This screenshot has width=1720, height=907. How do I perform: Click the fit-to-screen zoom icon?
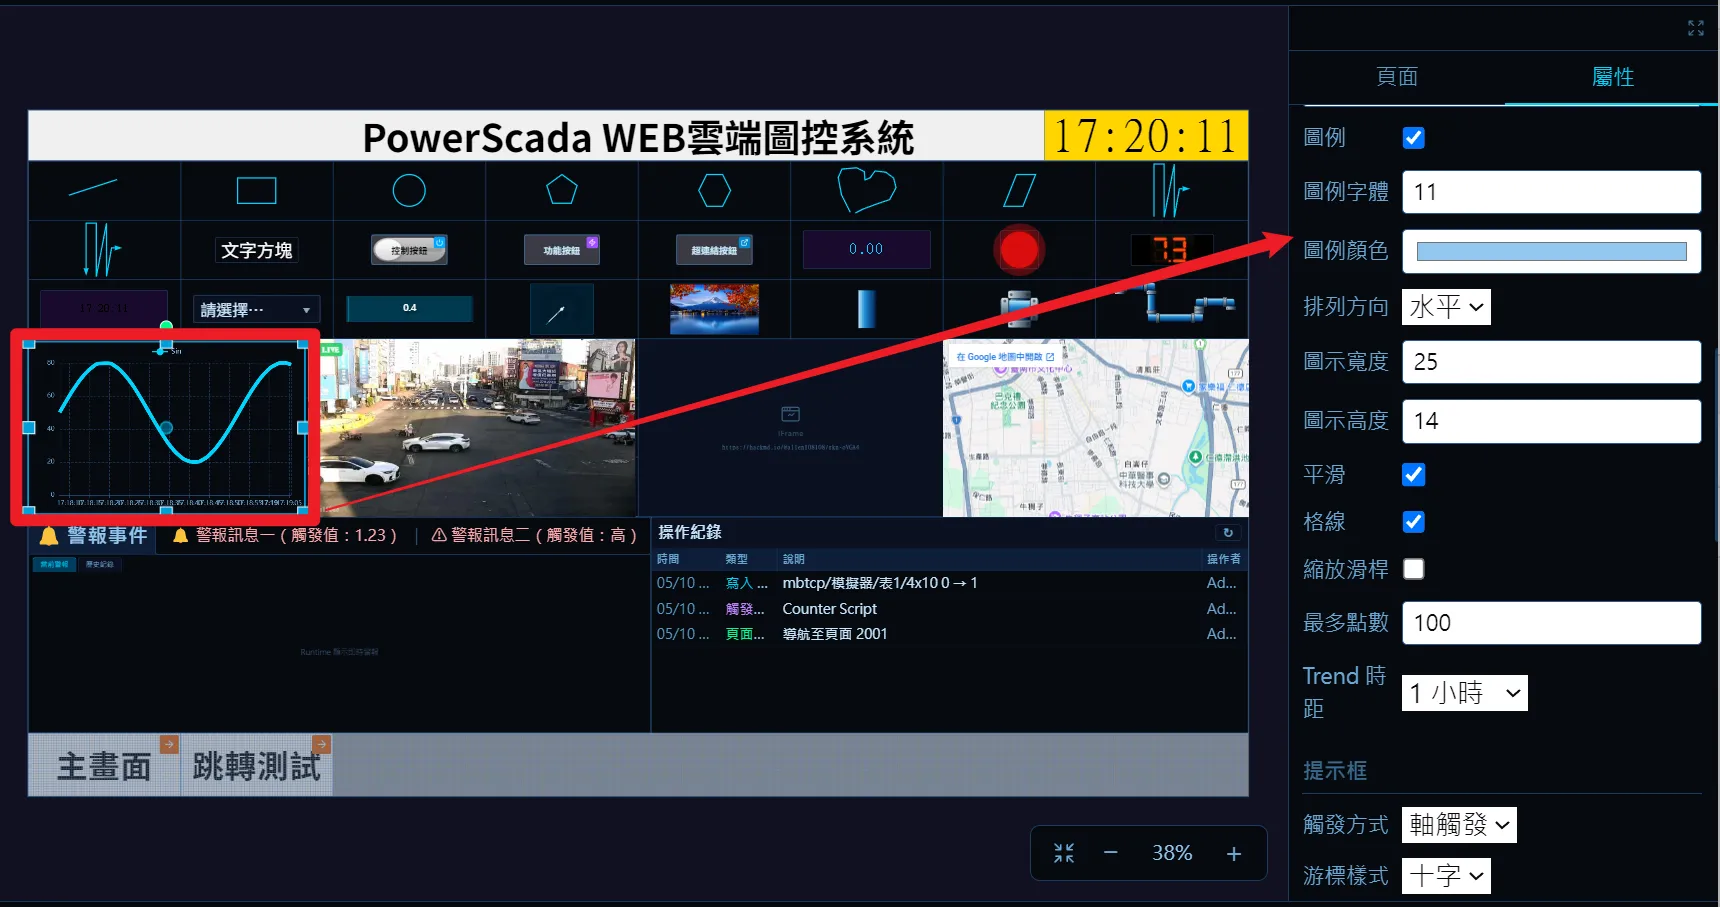[1064, 853]
